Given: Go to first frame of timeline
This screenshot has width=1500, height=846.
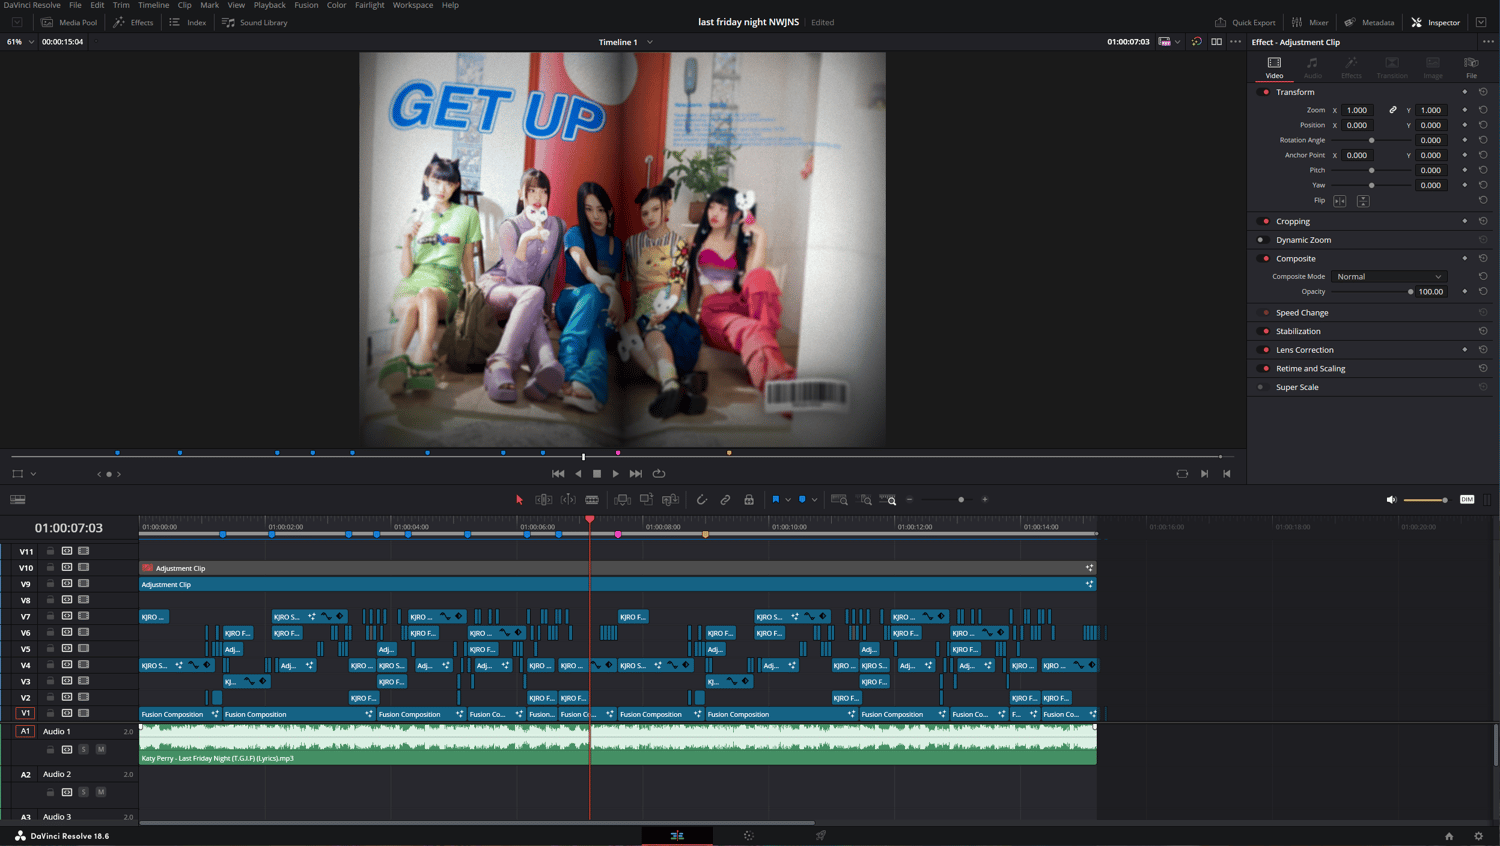Looking at the screenshot, I should [558, 474].
